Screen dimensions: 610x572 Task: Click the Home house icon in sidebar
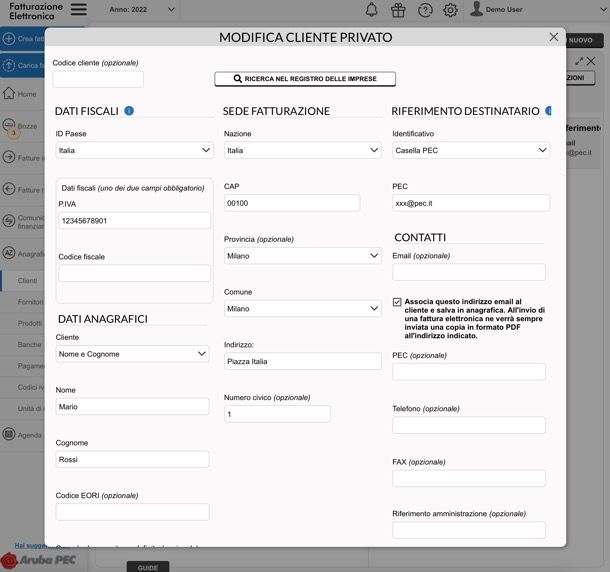pos(9,93)
